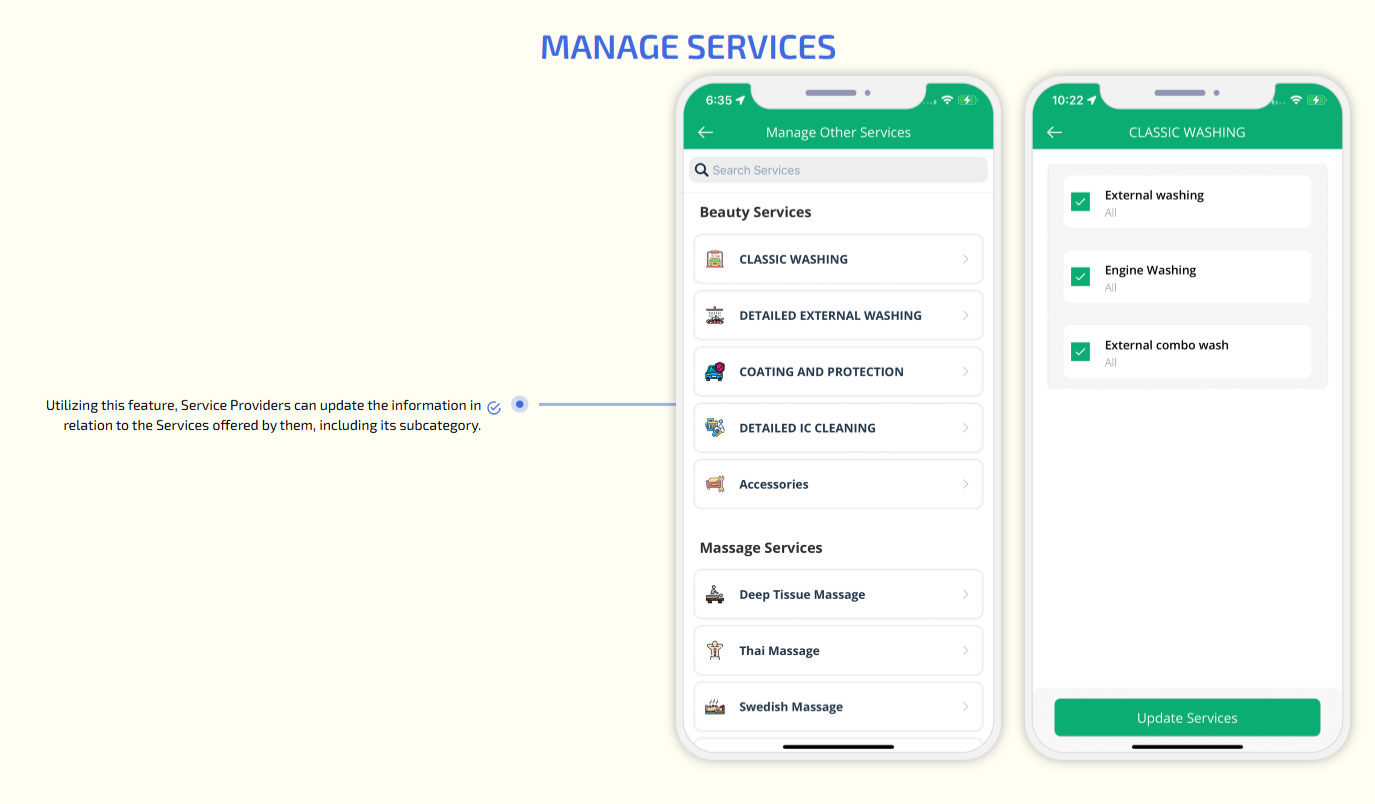
Task: Go back from the Classic Washing screen
Action: 1054,132
